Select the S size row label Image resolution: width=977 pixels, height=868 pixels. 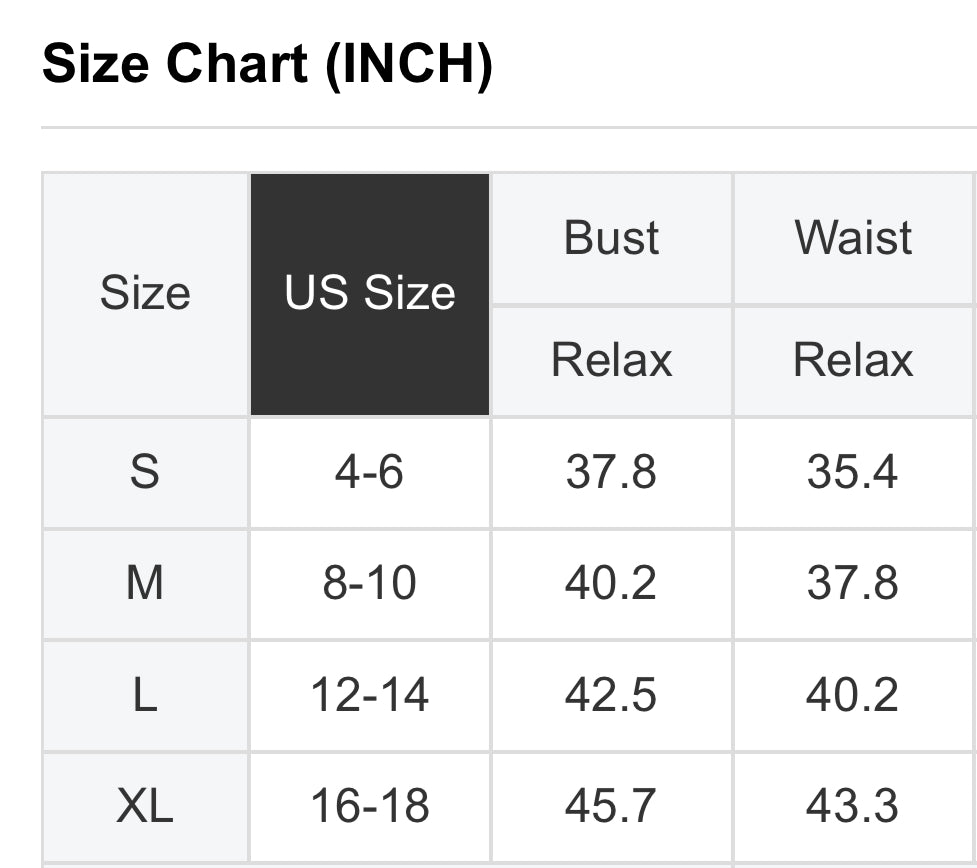(x=145, y=471)
